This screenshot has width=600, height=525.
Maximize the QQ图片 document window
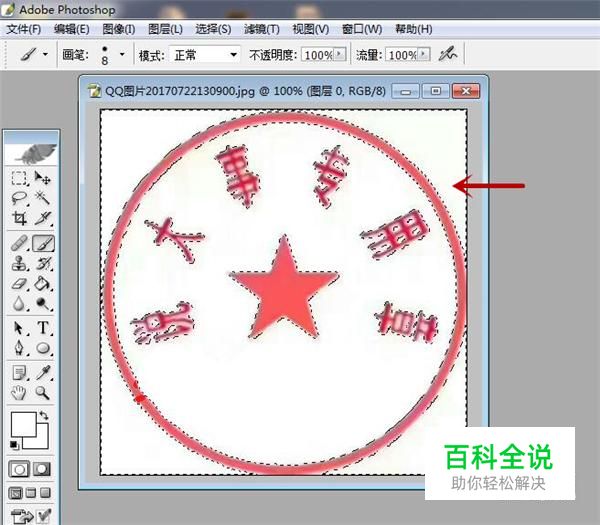[435, 91]
